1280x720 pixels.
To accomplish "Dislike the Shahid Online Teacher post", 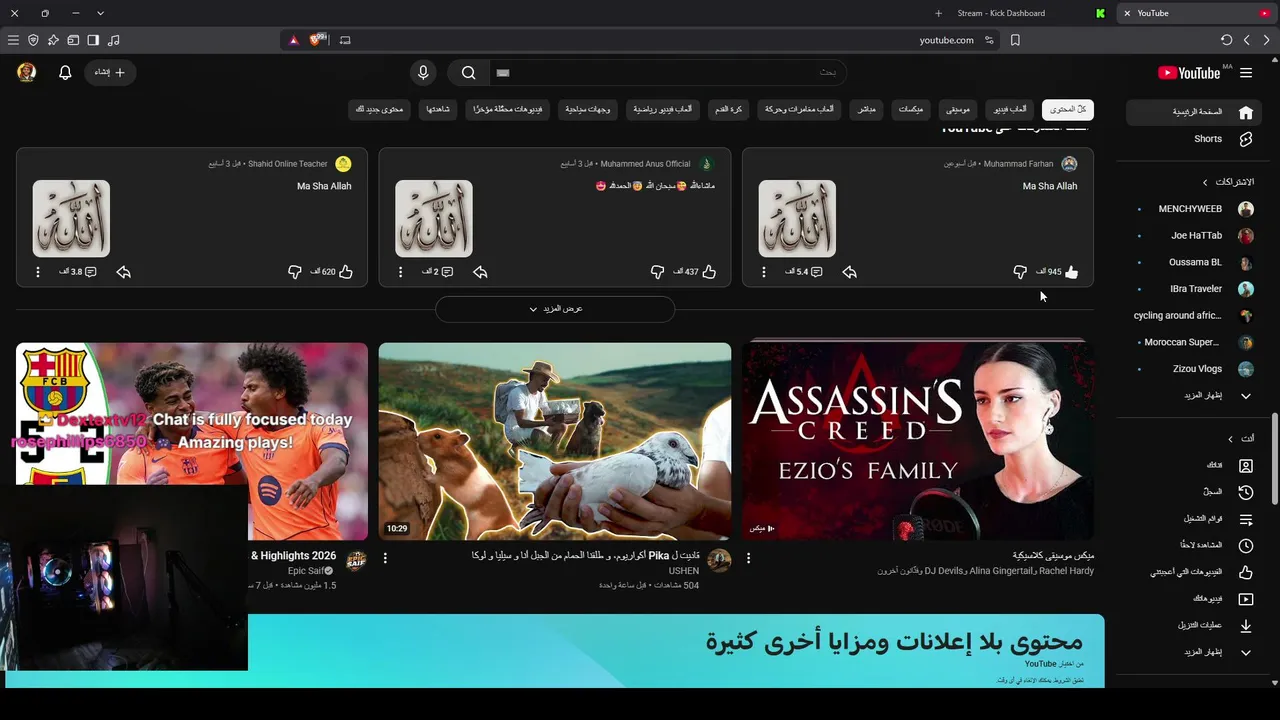I will point(295,272).
